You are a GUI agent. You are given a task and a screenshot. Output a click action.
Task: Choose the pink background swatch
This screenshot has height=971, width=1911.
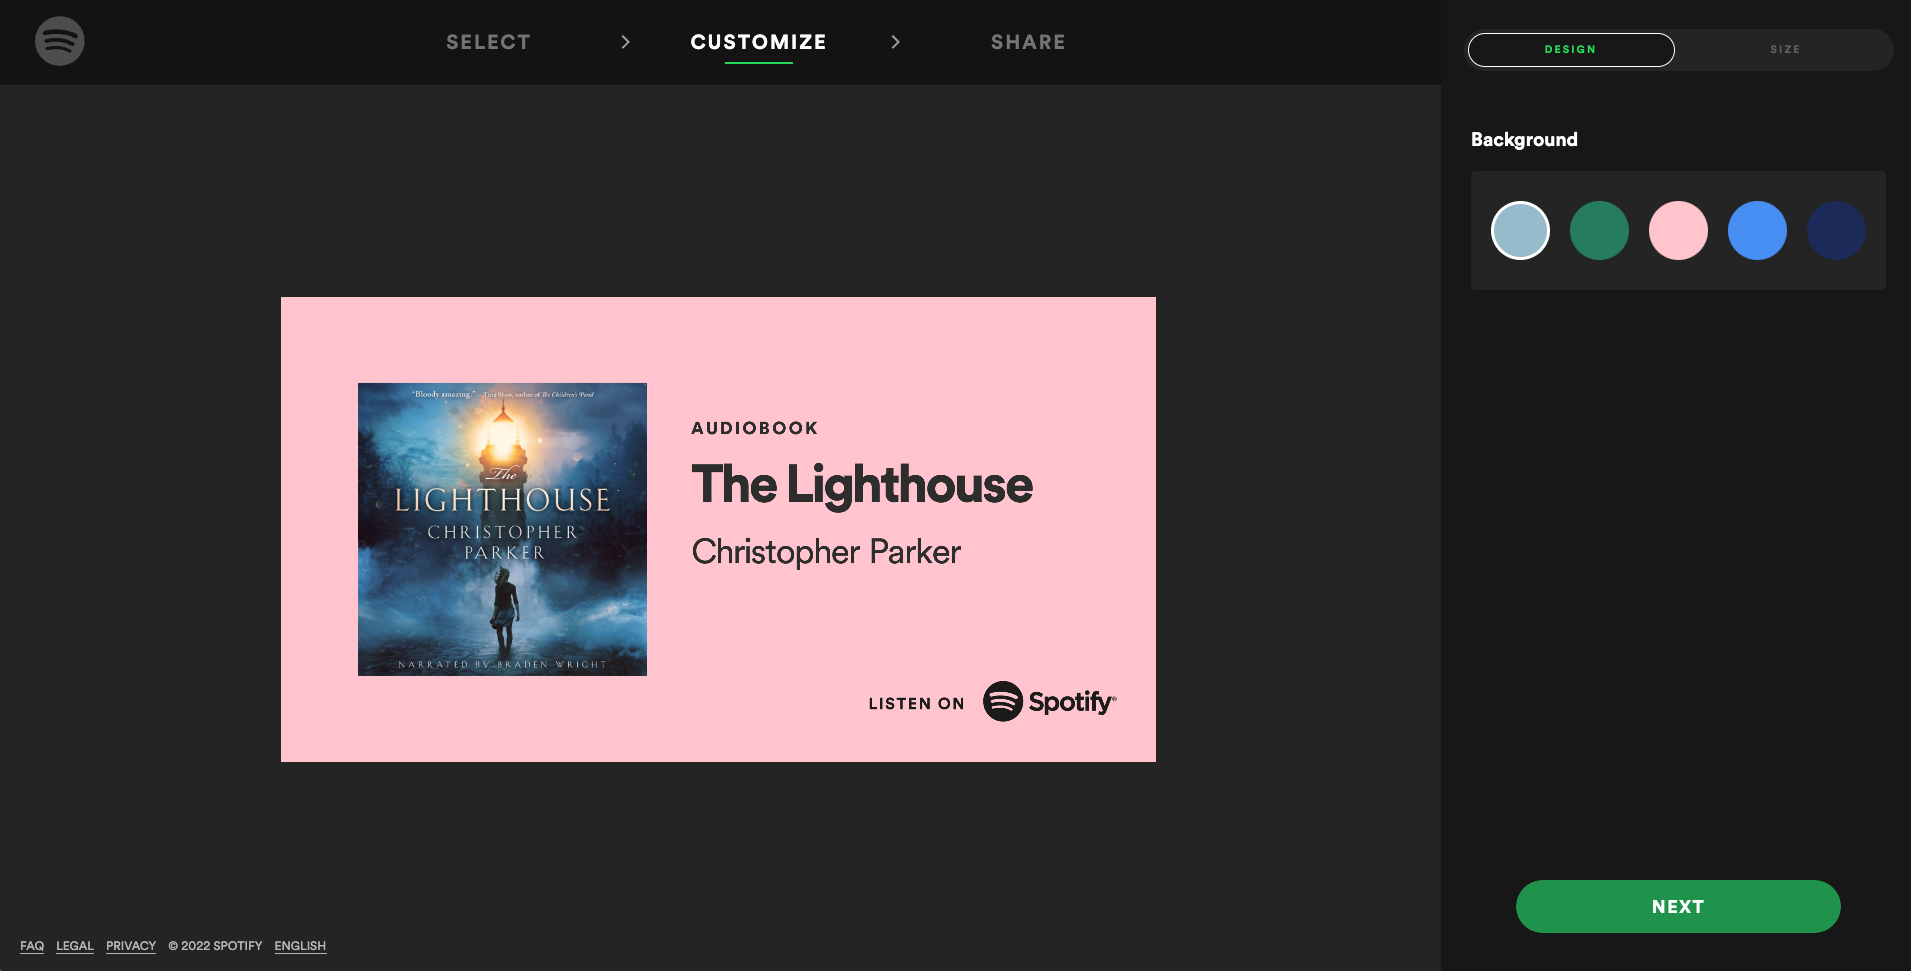pos(1678,230)
